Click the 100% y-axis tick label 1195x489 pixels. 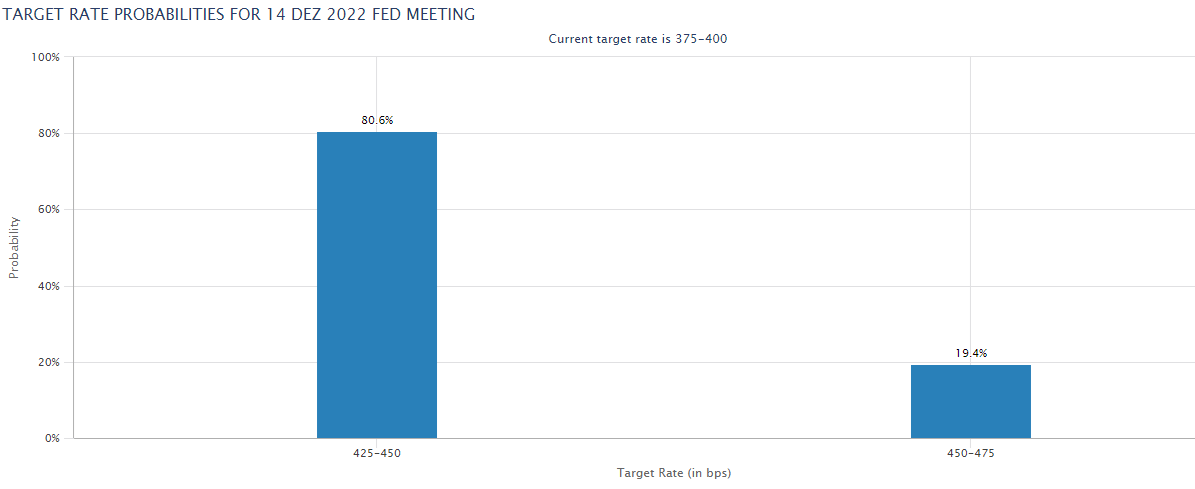pos(46,57)
